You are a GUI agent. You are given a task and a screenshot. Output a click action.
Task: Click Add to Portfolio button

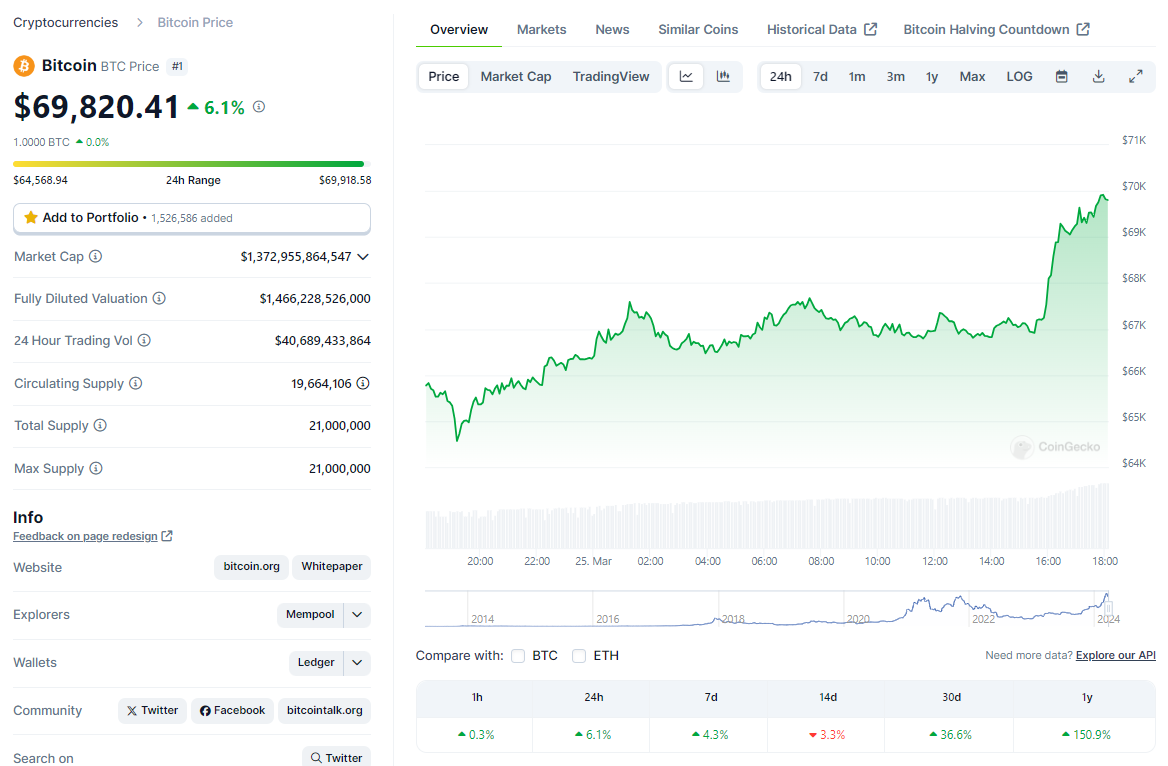pyautogui.click(x=191, y=218)
